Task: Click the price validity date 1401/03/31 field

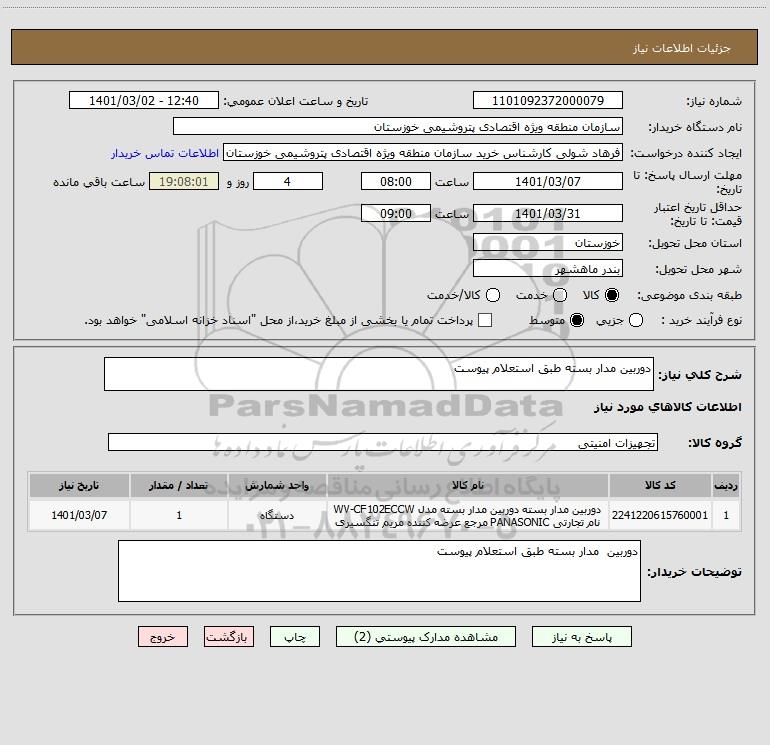Action: tap(548, 214)
